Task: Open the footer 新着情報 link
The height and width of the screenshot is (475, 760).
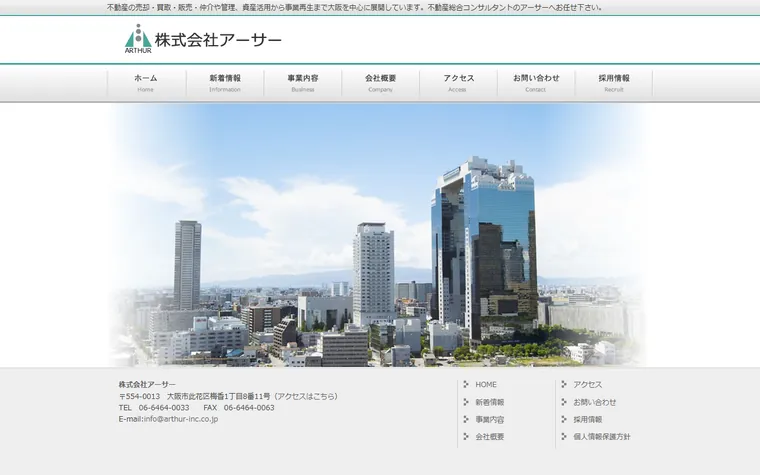Action: tap(490, 402)
